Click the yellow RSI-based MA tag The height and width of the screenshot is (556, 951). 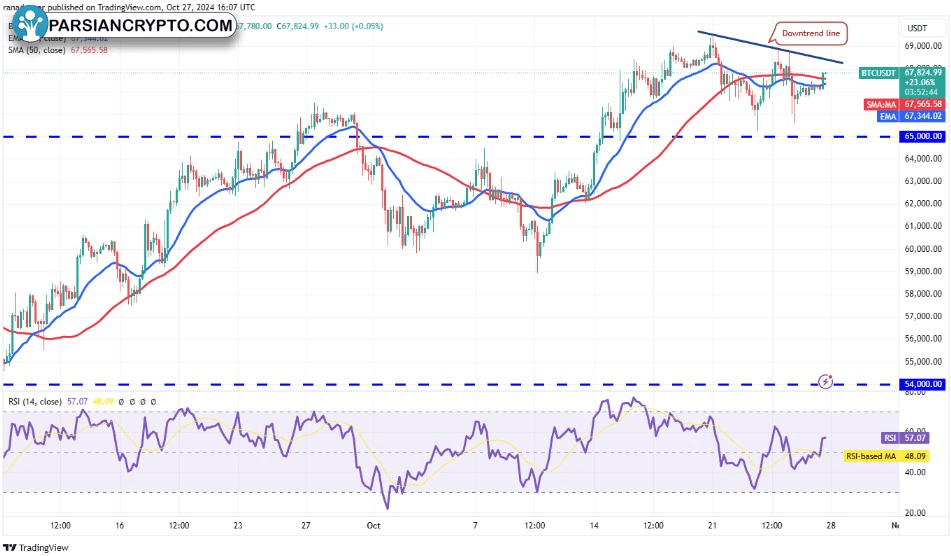pyautogui.click(x=886, y=456)
